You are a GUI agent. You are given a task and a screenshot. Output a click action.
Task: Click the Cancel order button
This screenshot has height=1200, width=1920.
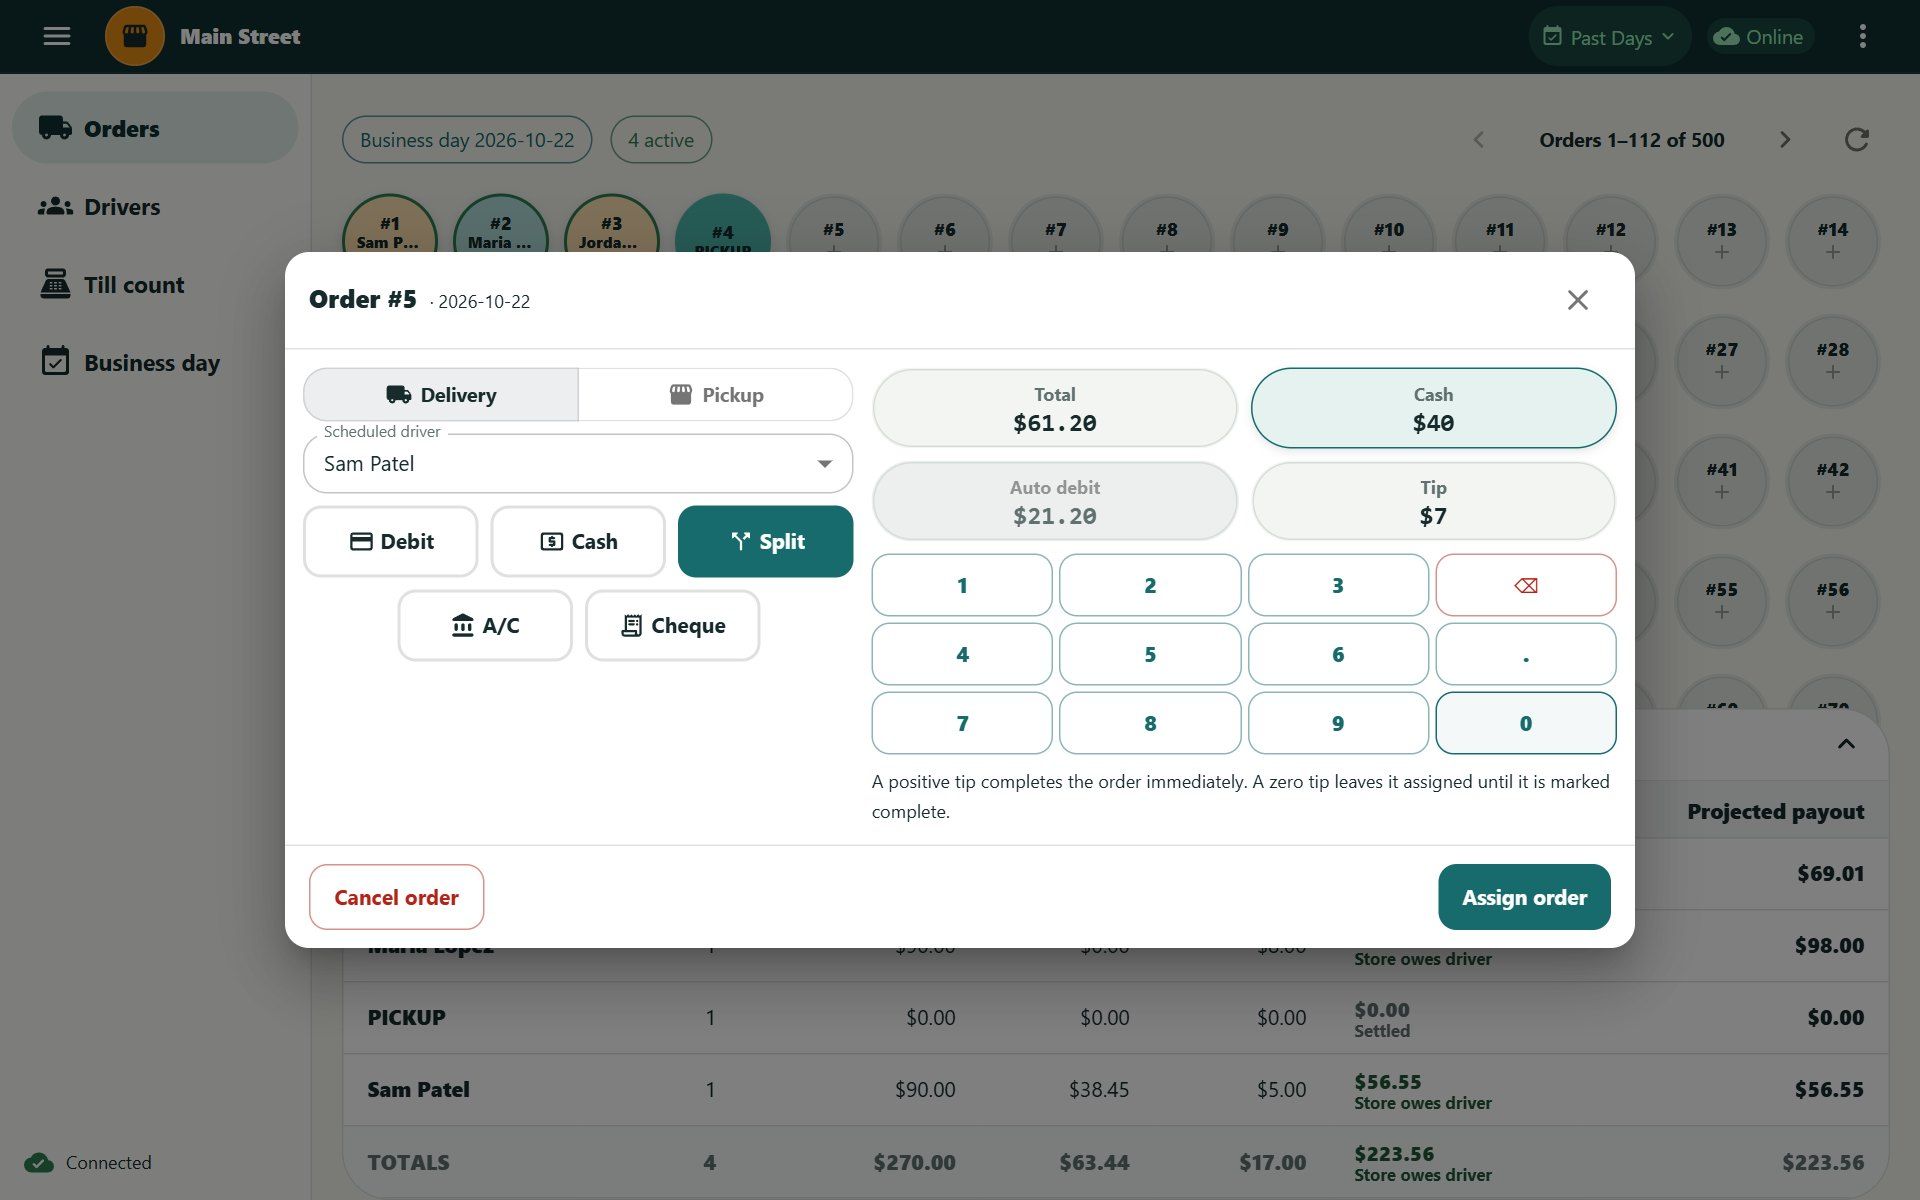pyautogui.click(x=396, y=897)
